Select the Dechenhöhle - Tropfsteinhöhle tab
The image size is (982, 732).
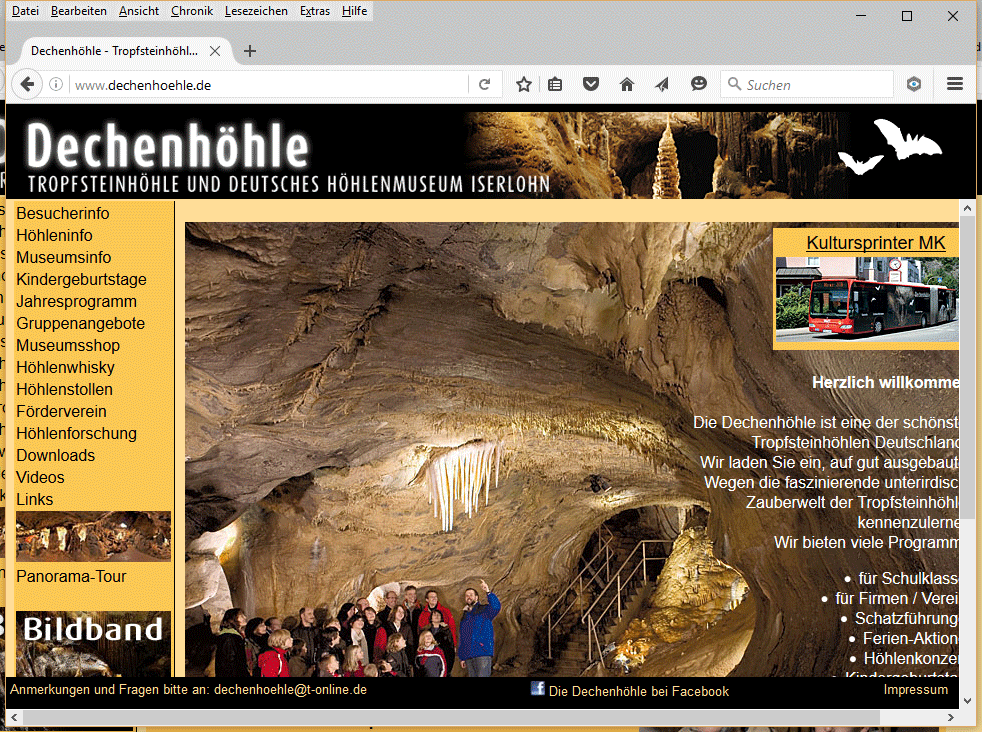pos(125,51)
